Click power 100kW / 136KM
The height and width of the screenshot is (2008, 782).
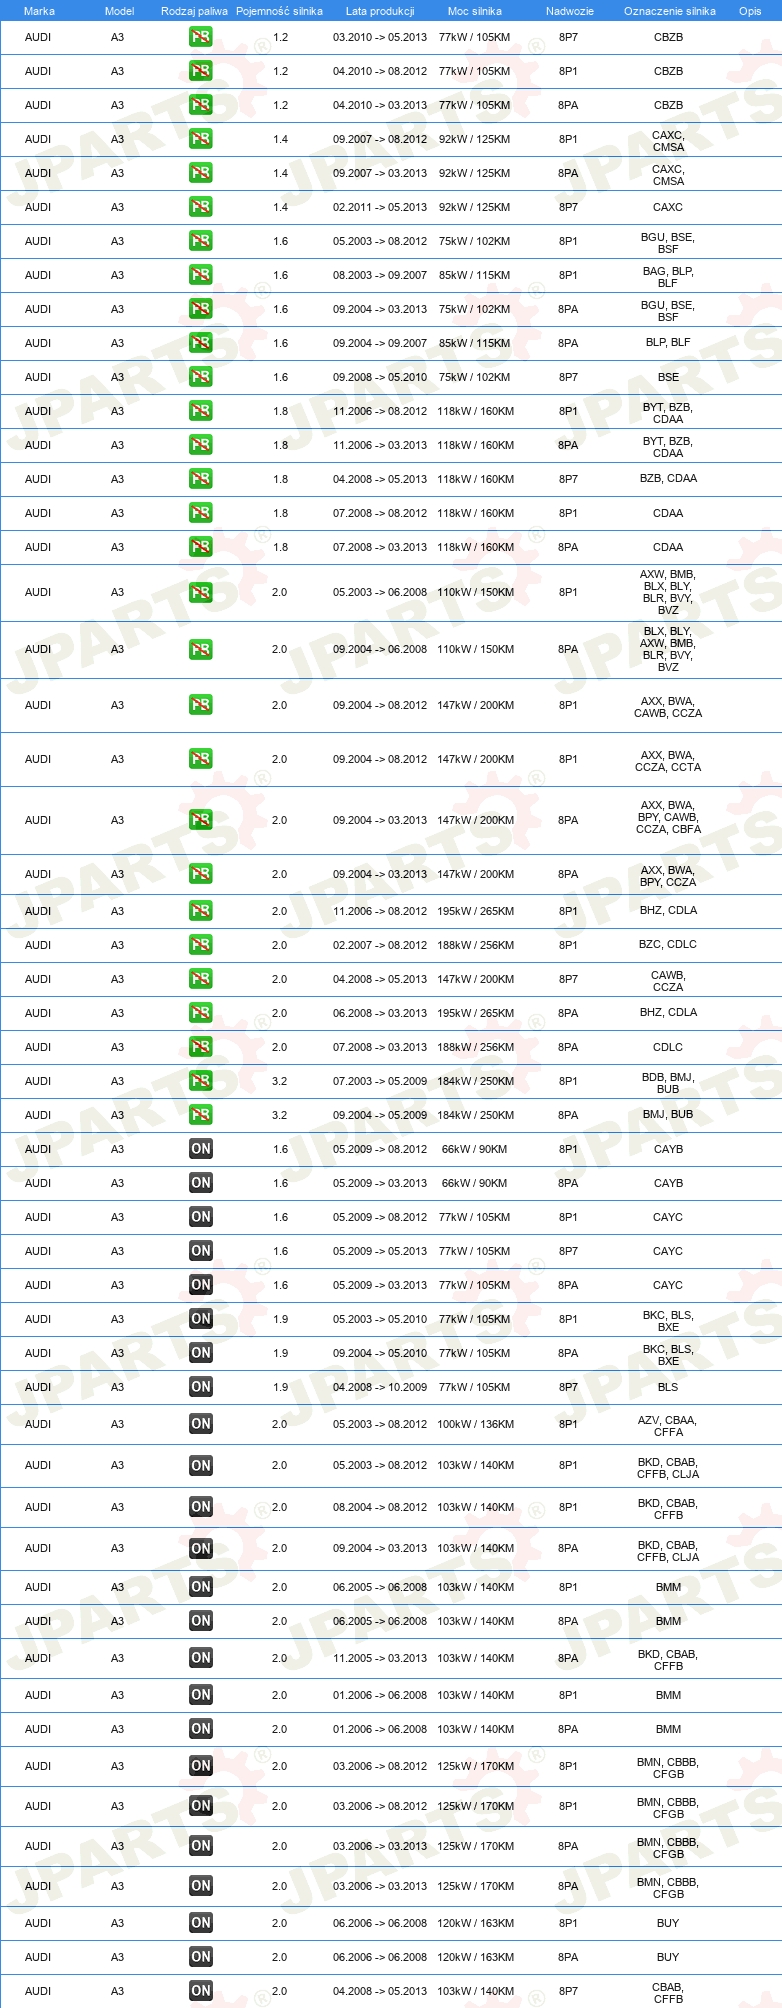click(476, 1424)
